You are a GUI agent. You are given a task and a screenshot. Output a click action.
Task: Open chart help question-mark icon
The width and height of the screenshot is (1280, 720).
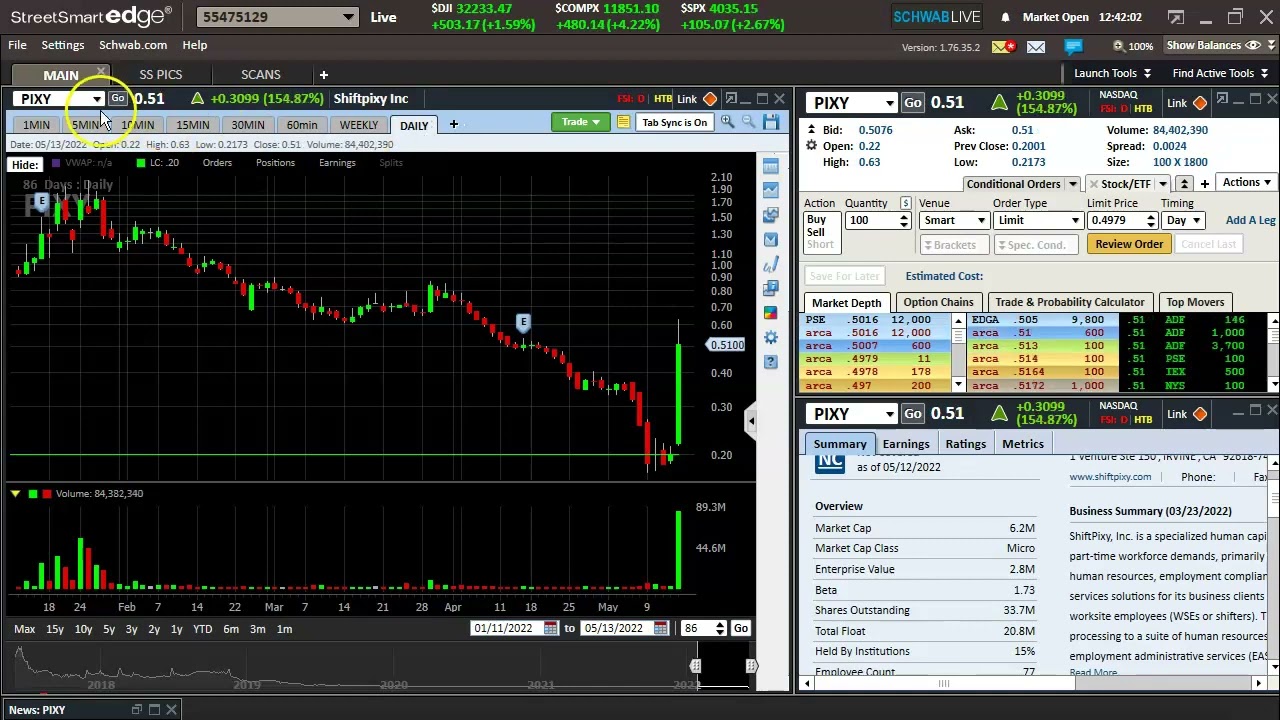click(x=770, y=361)
